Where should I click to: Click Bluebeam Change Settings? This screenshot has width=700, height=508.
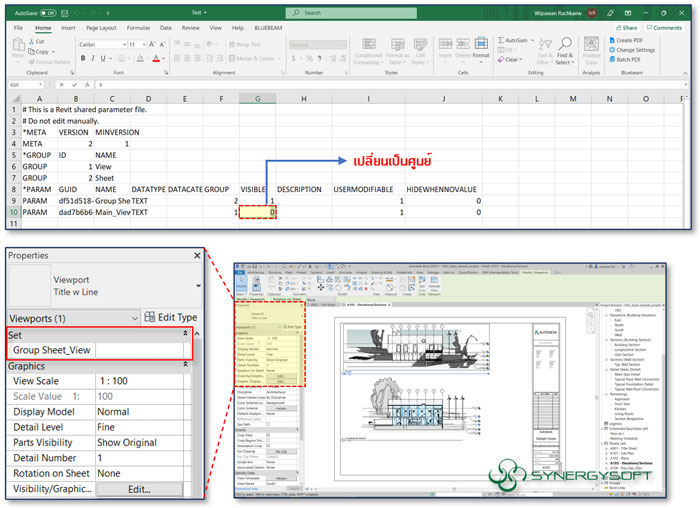coord(632,50)
